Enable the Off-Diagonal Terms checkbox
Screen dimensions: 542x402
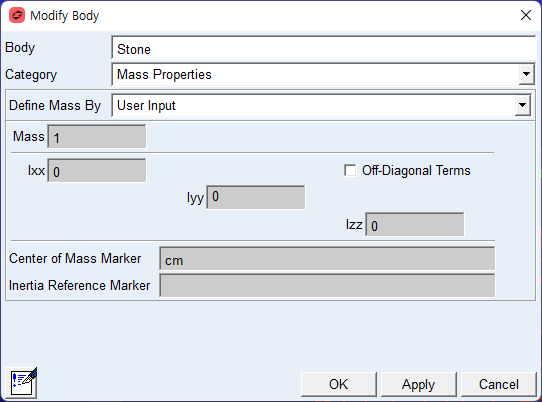[350, 170]
